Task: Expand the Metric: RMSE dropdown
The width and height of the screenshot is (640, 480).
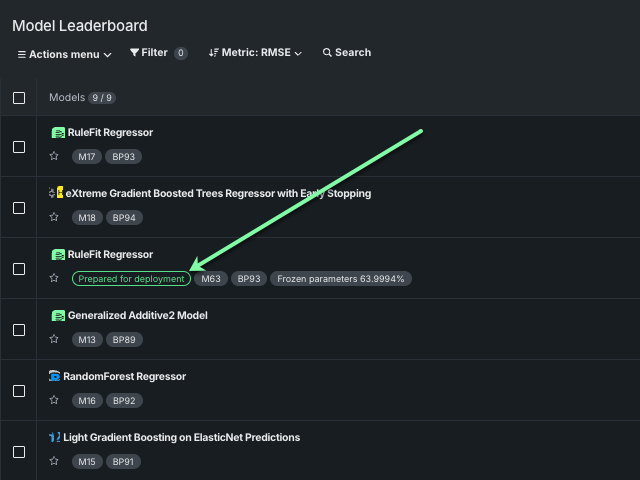Action: point(255,53)
